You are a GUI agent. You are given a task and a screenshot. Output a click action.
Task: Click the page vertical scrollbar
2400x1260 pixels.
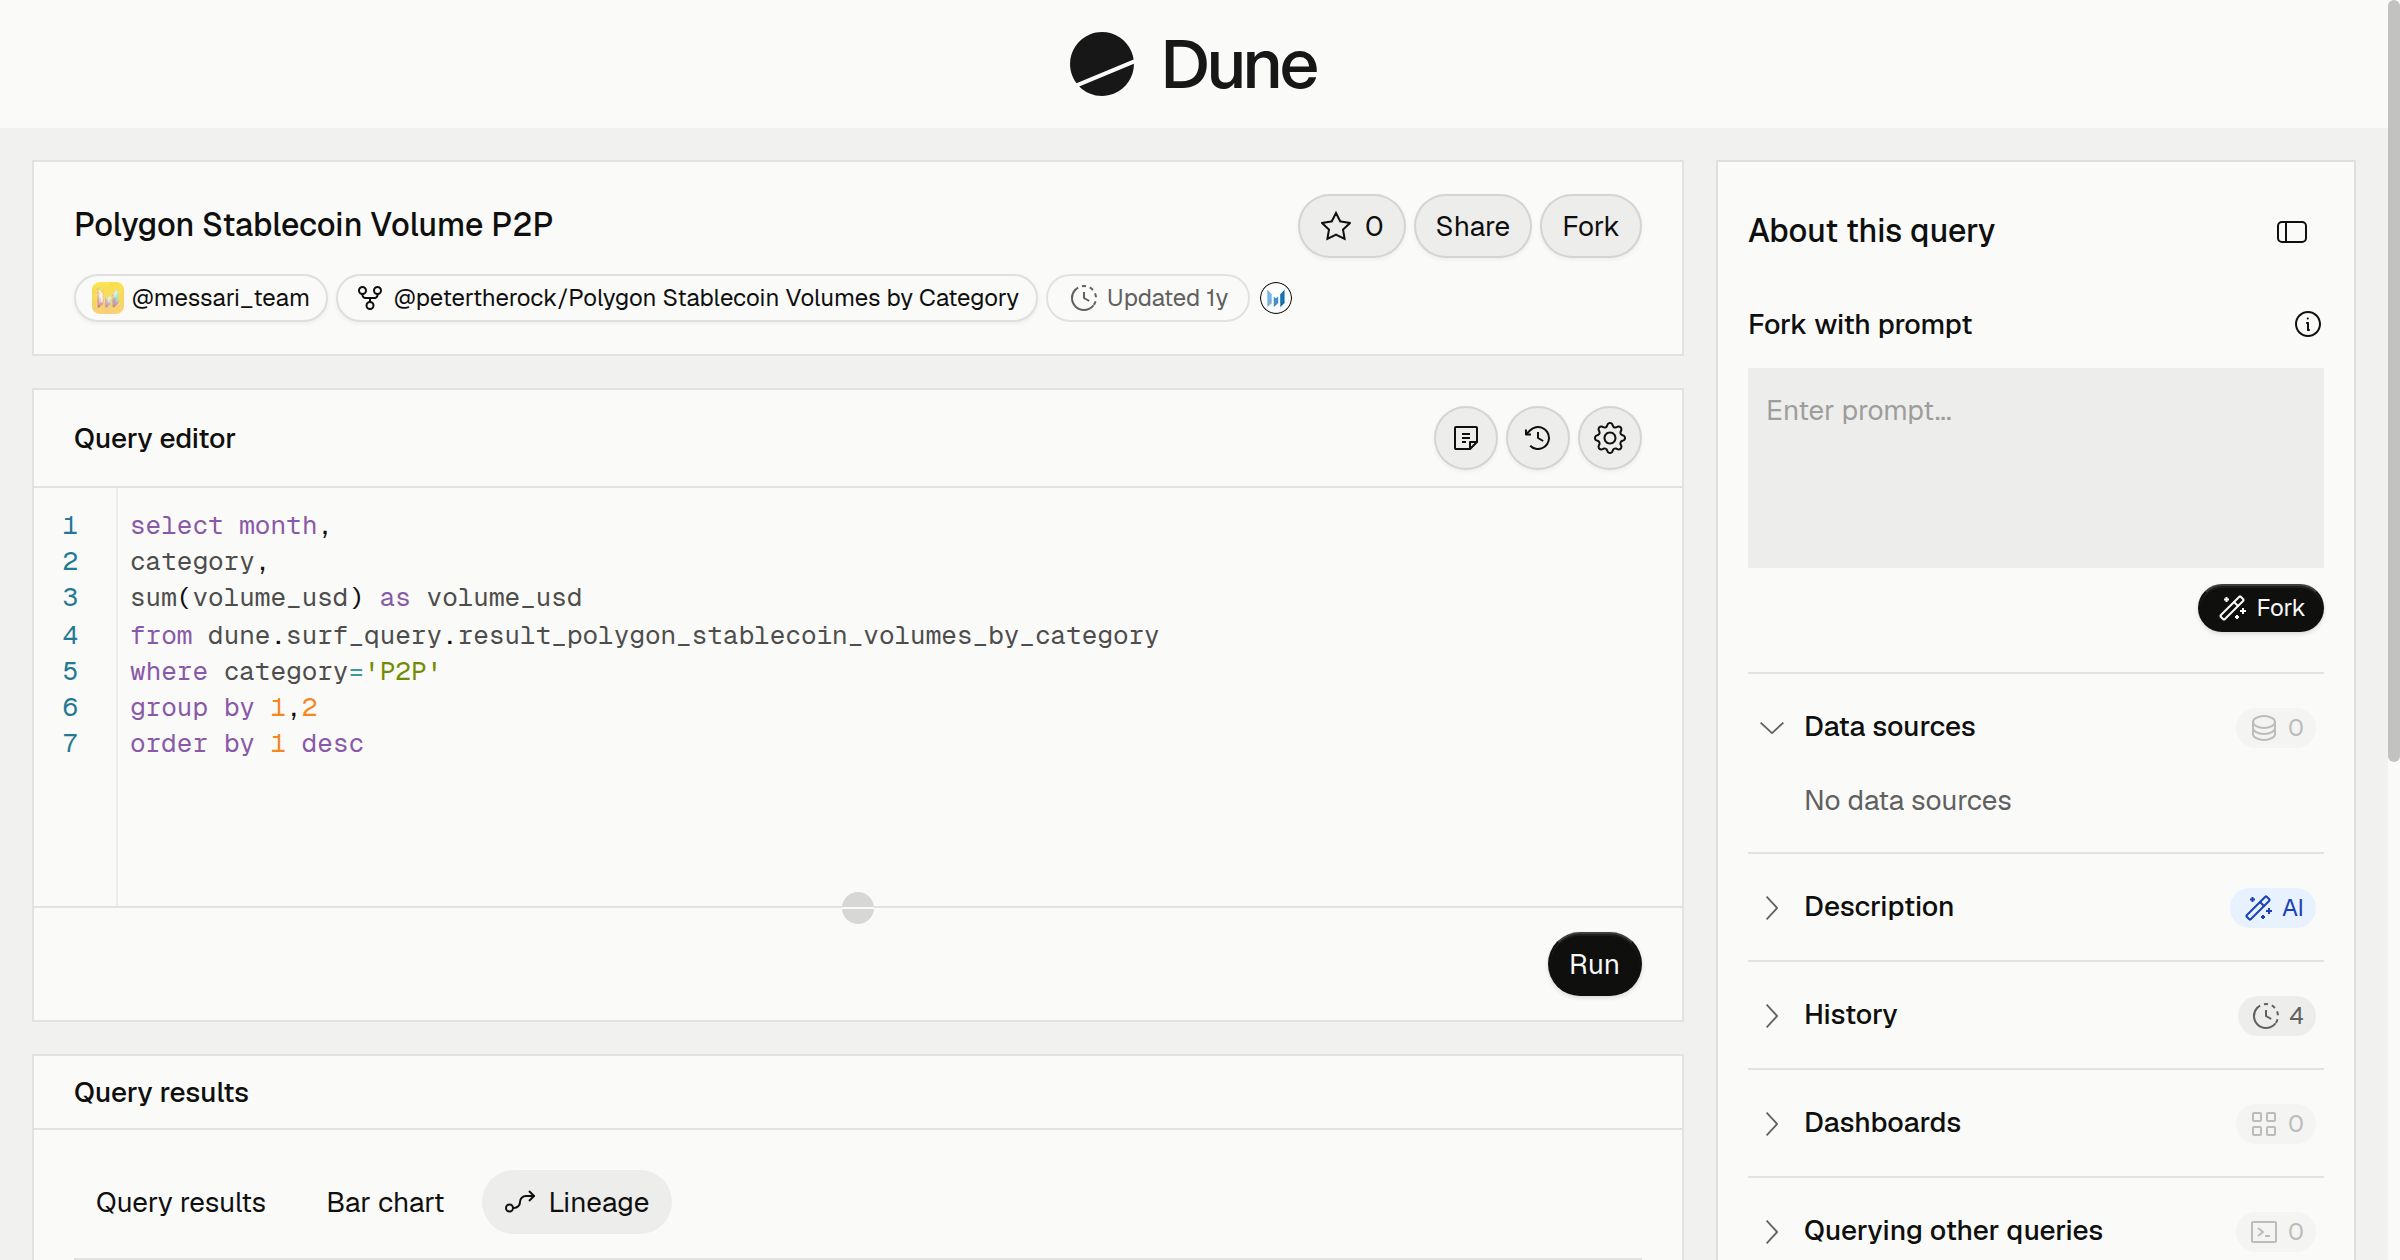click(2393, 380)
